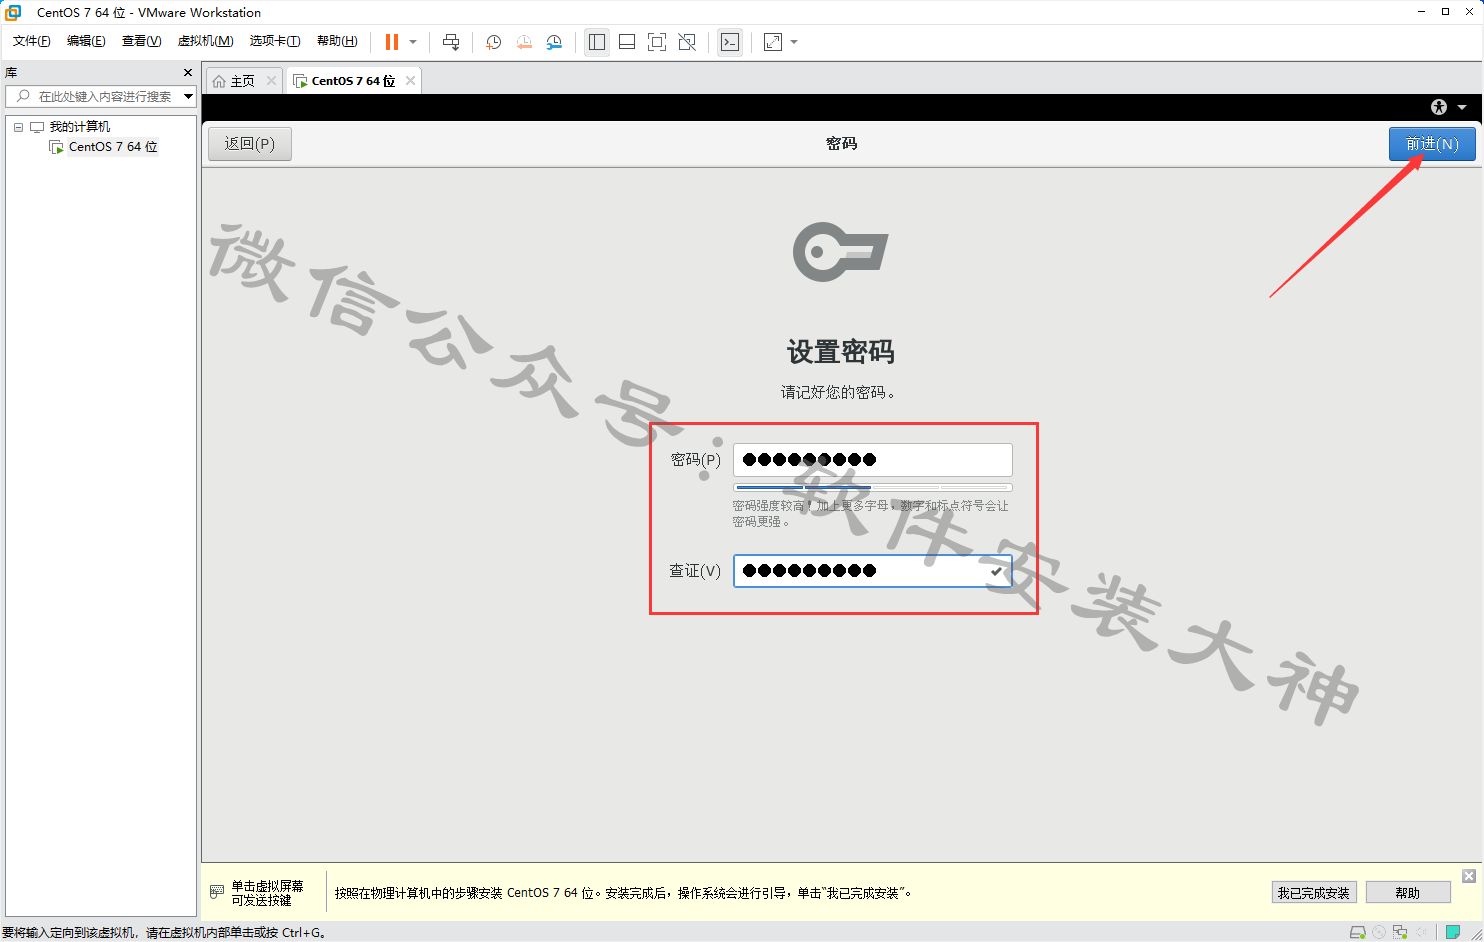Dismiss the yellow installation hint bar
This screenshot has height=942, width=1484.
(x=1469, y=876)
